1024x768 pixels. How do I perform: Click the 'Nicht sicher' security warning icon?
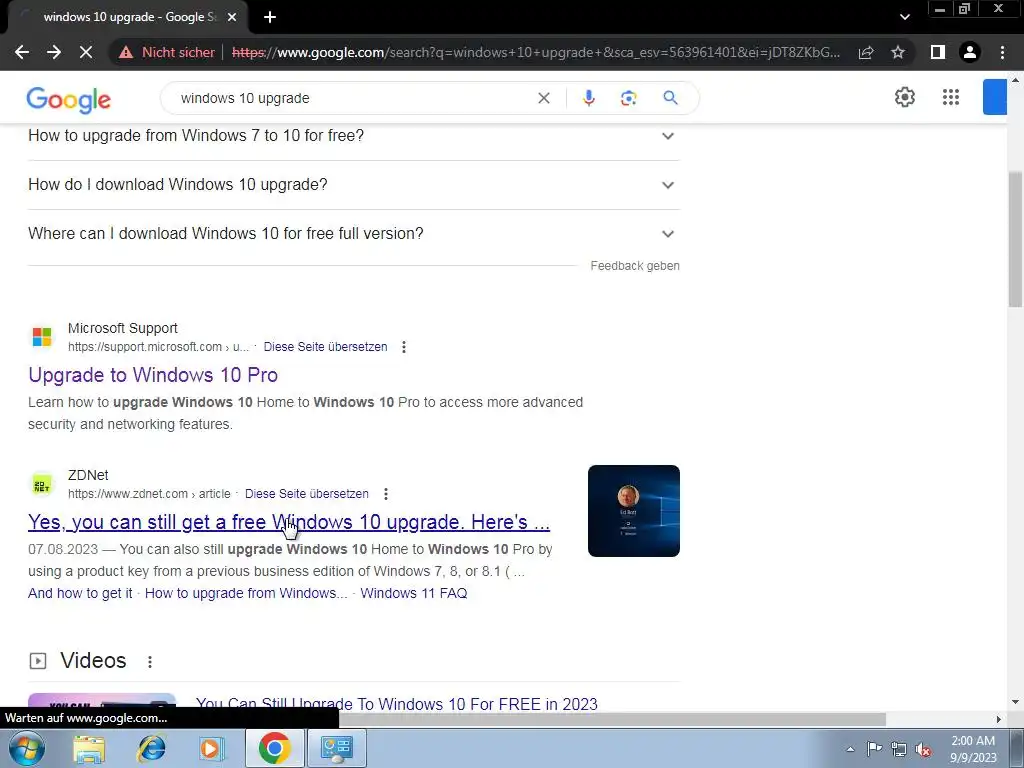point(126,52)
